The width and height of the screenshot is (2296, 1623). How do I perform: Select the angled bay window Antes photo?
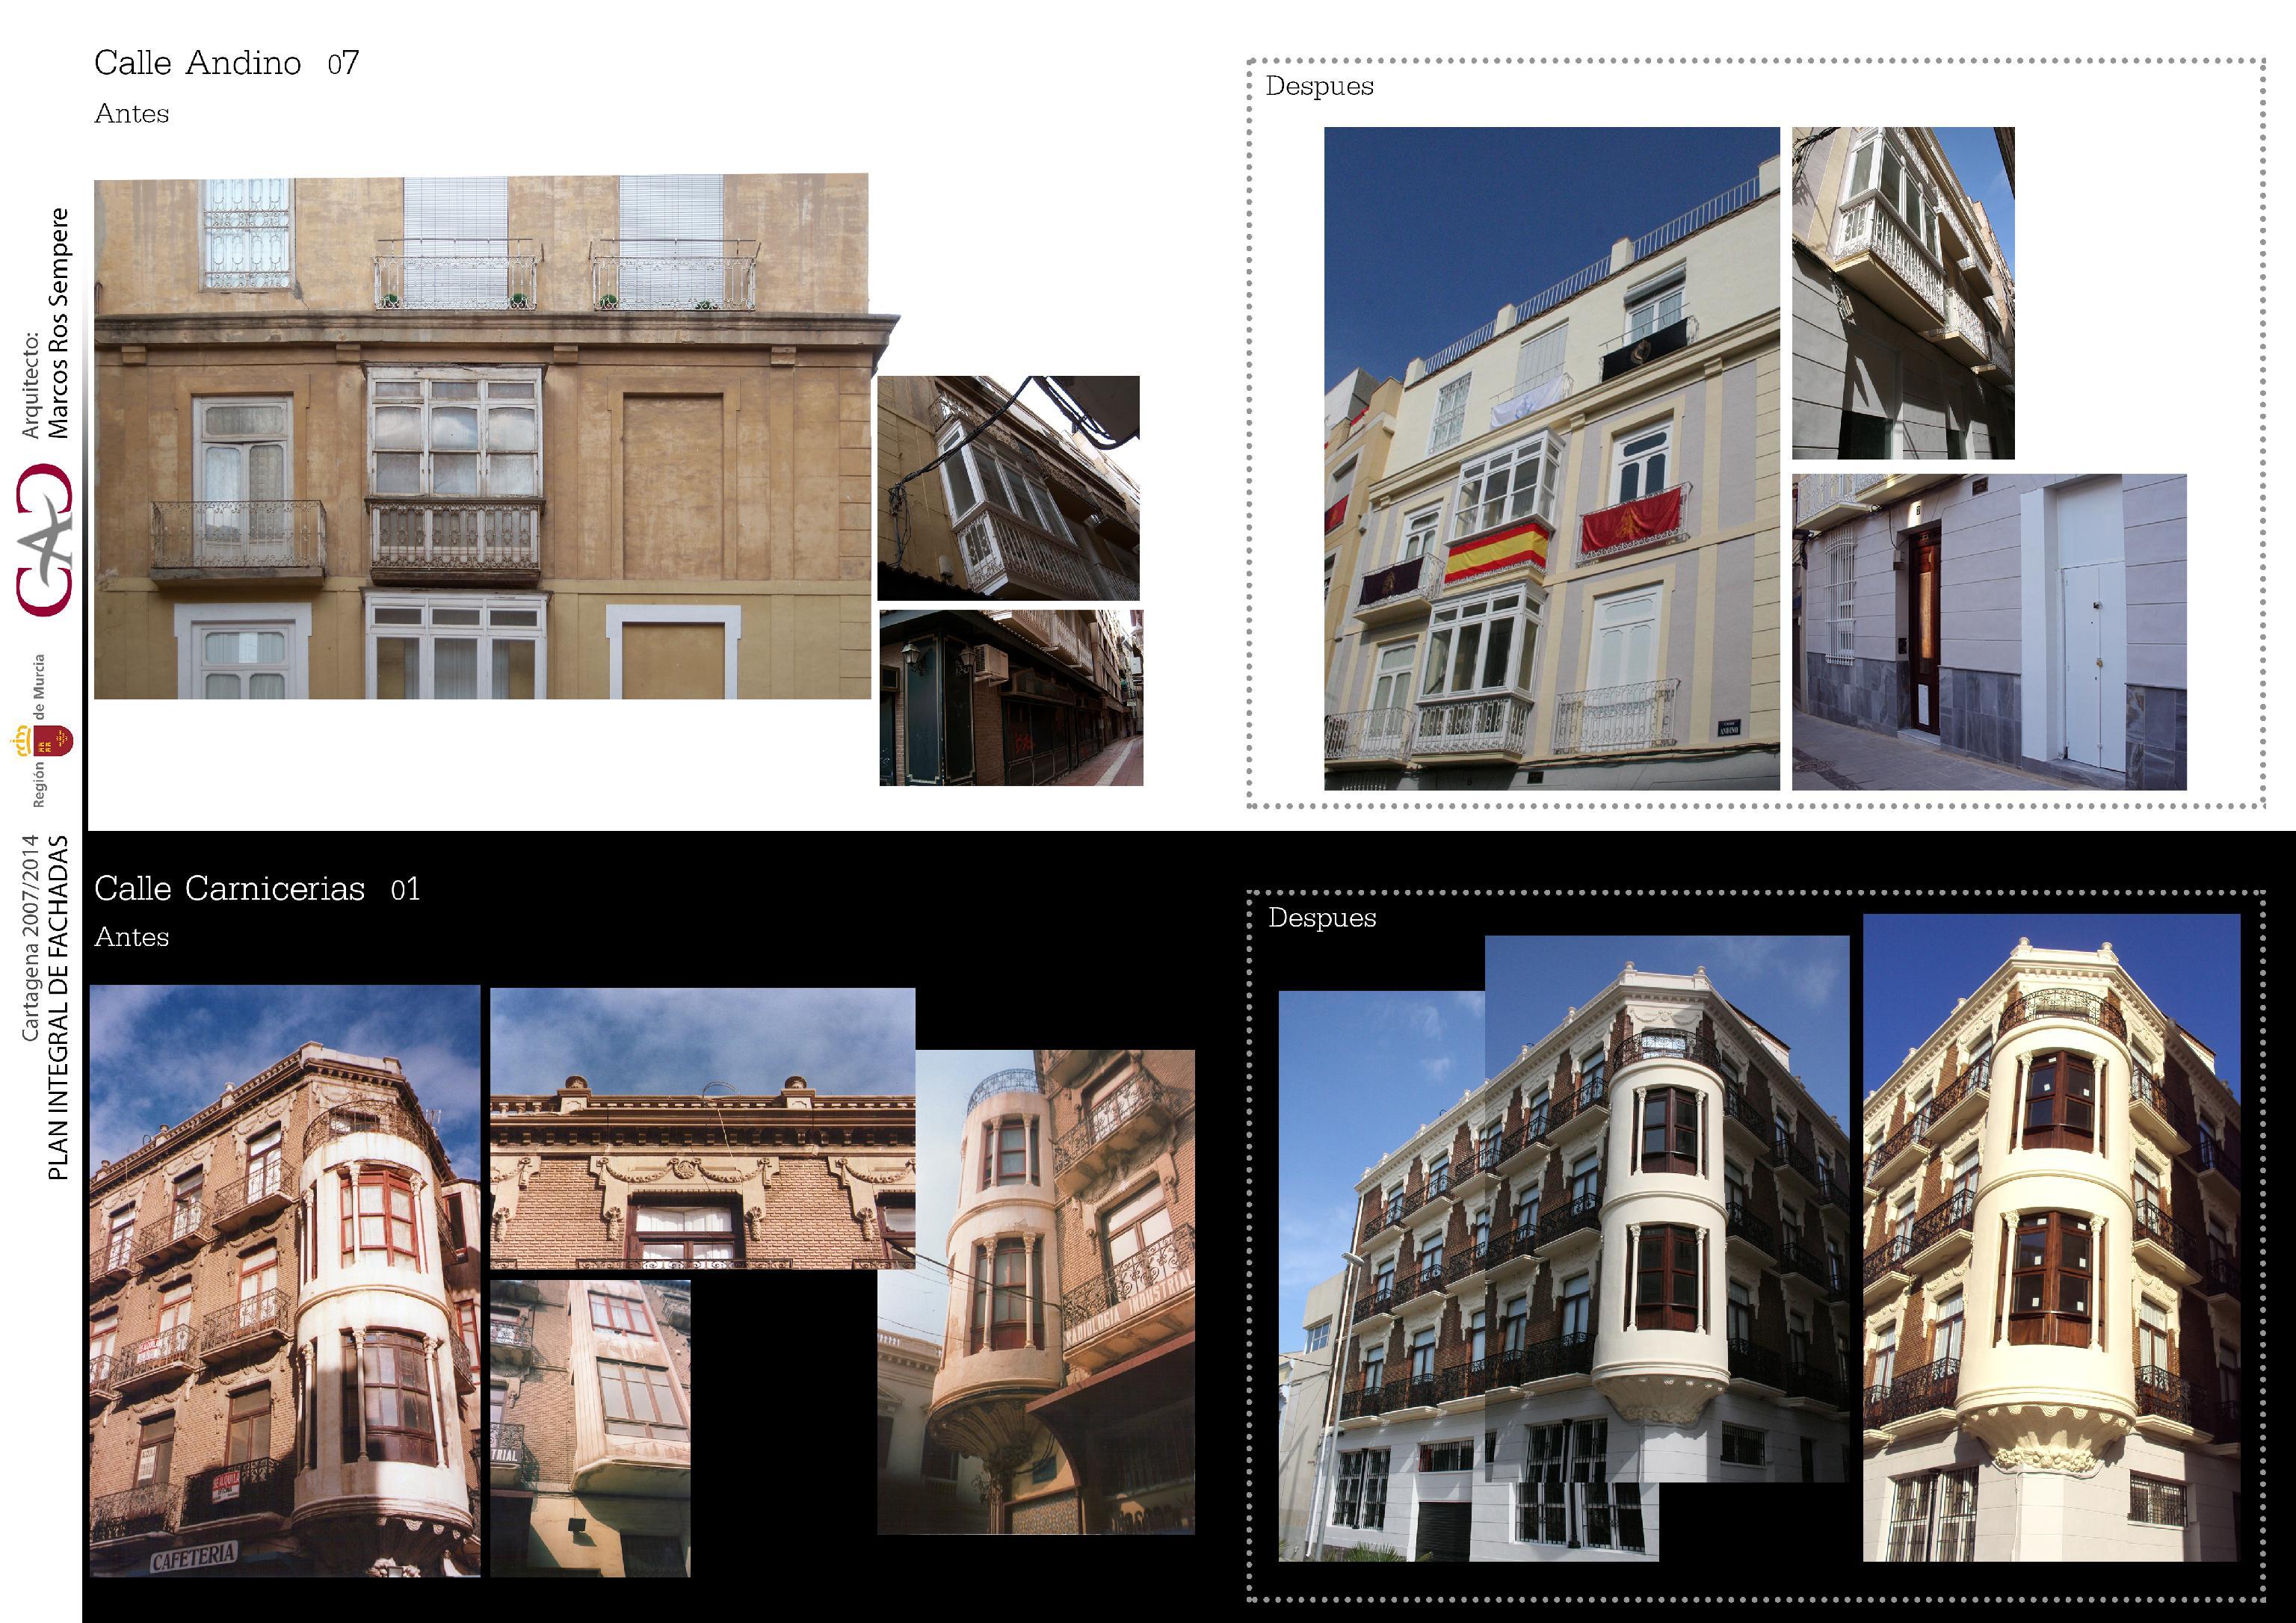click(1008, 488)
